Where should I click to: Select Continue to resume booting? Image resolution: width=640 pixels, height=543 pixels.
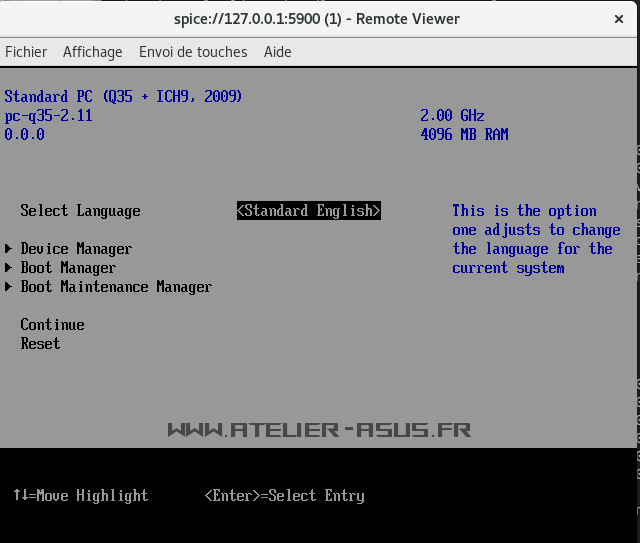[x=52, y=325]
